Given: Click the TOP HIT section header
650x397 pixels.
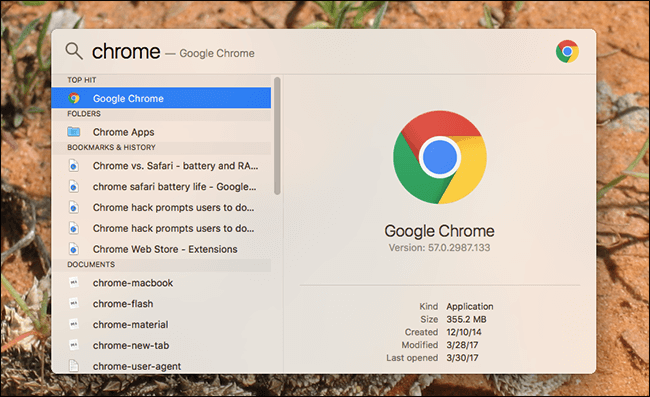Looking at the screenshot, I should click(82, 80).
